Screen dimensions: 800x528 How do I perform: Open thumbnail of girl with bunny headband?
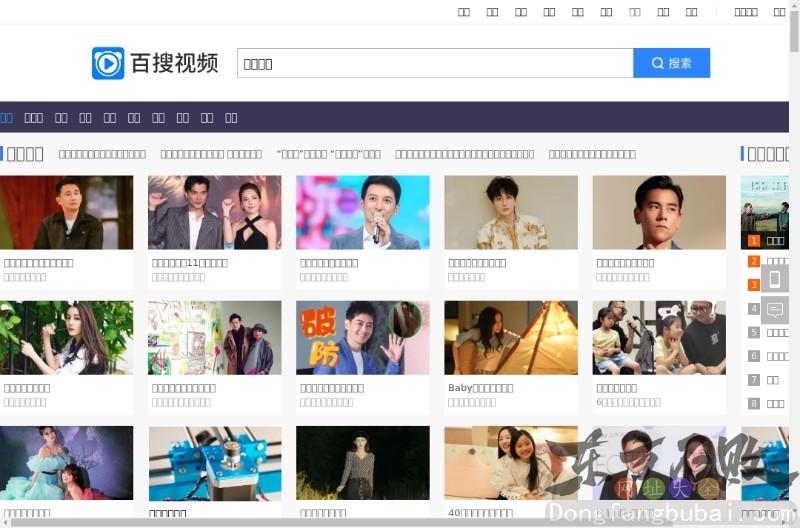(x=659, y=338)
